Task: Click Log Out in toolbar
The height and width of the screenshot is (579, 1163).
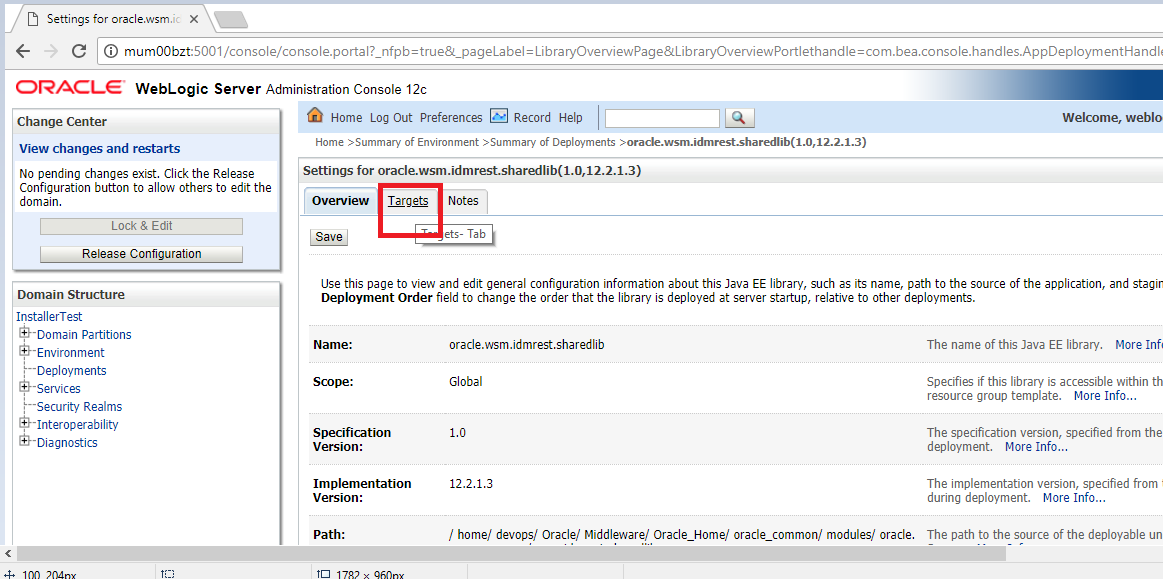Action: [391, 118]
